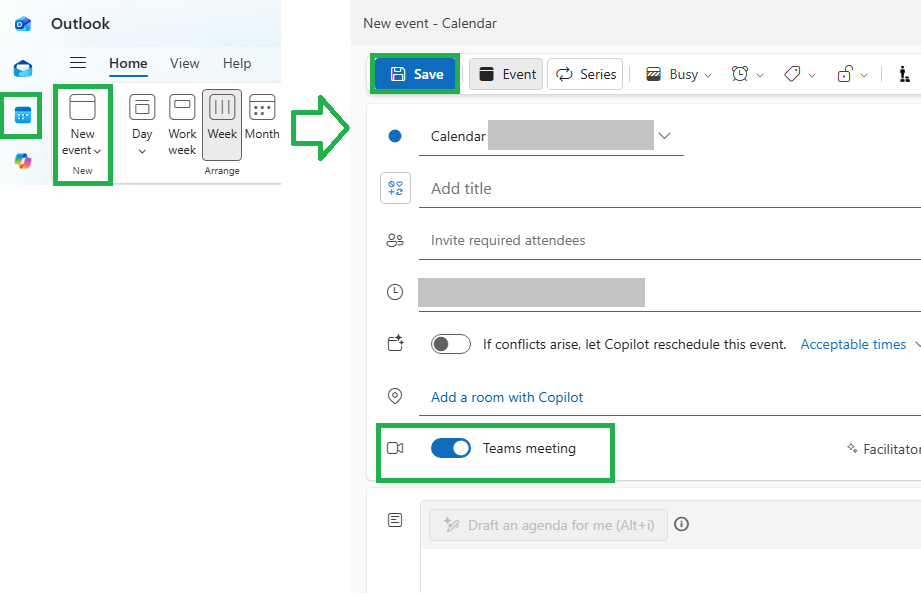Switch to Week view
This screenshot has width=921, height=595.
(x=222, y=125)
